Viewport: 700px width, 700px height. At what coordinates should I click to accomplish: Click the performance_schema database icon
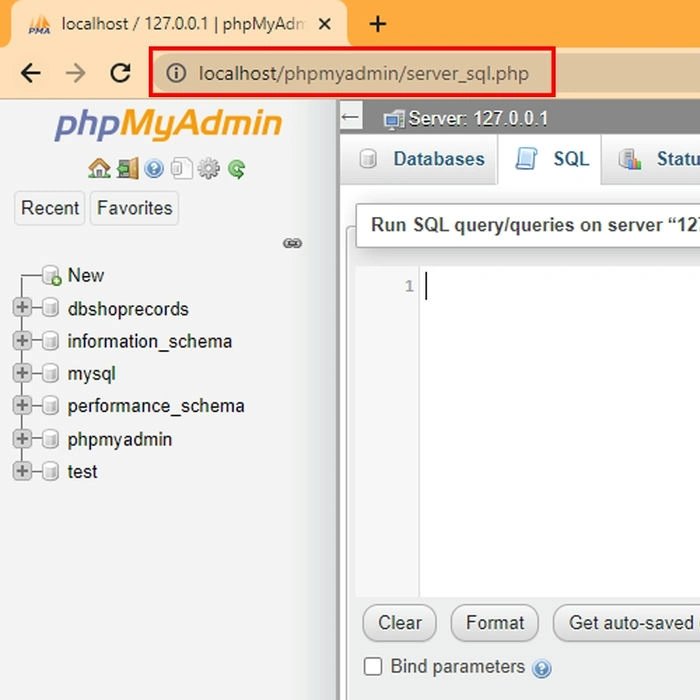(50, 406)
